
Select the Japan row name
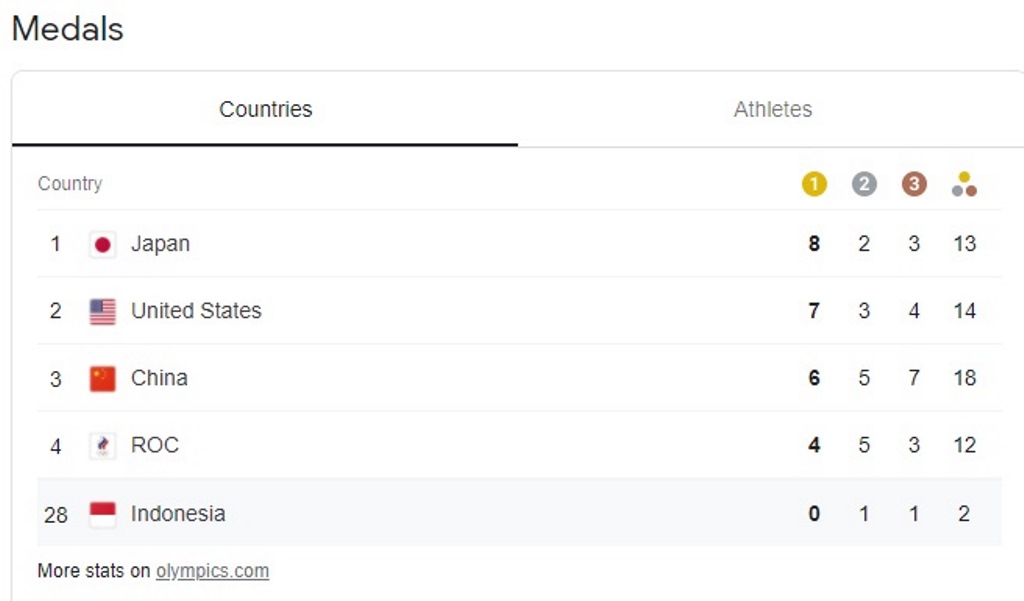coord(160,244)
